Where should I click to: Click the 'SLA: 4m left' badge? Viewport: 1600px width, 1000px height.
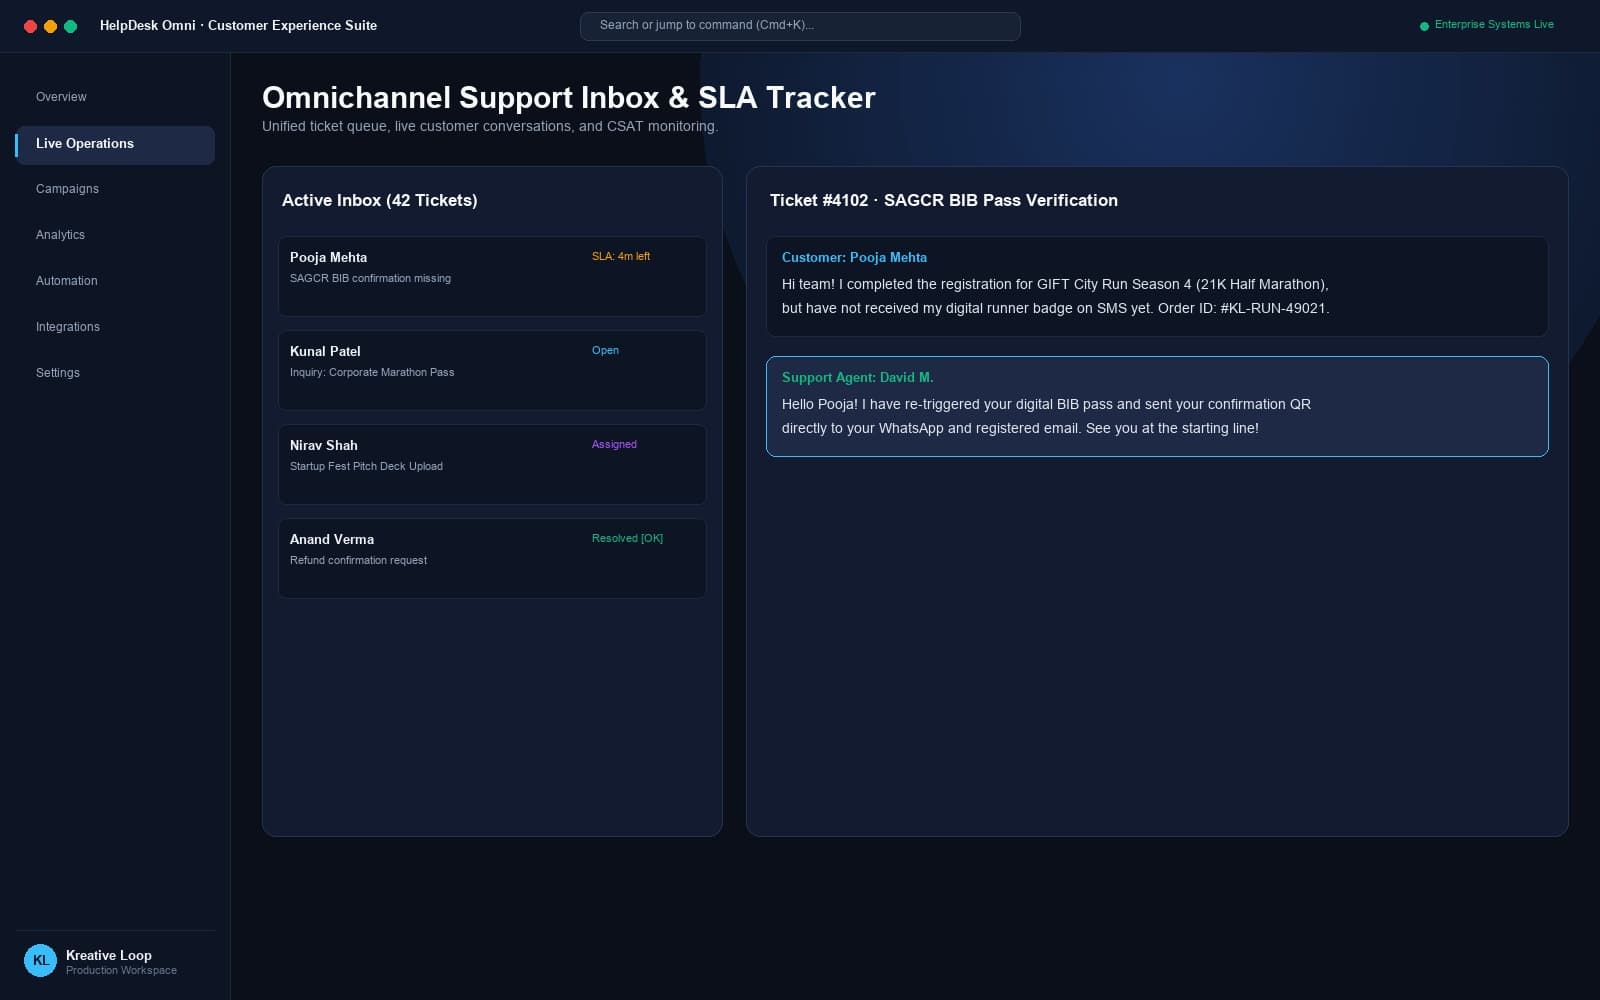(621, 256)
